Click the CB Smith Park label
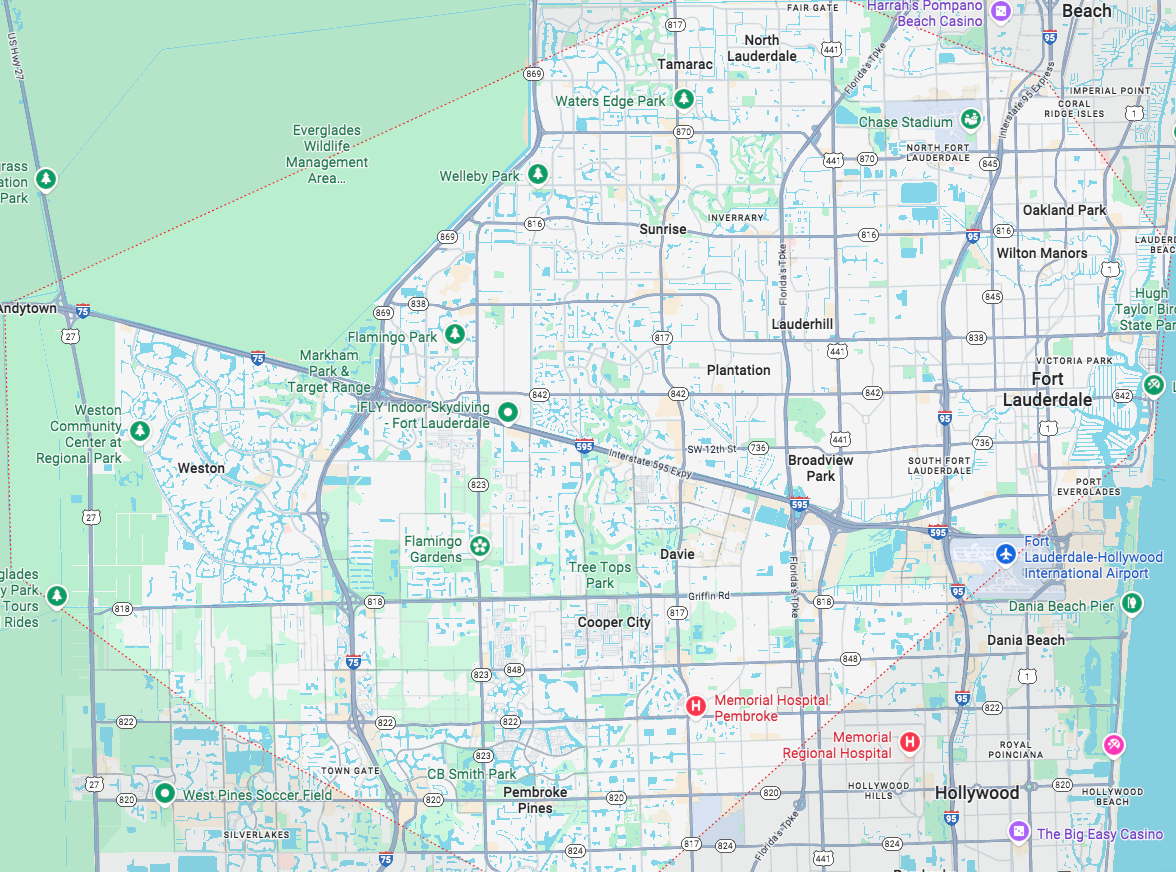Viewport: 1176px width, 872px height. coord(472,774)
